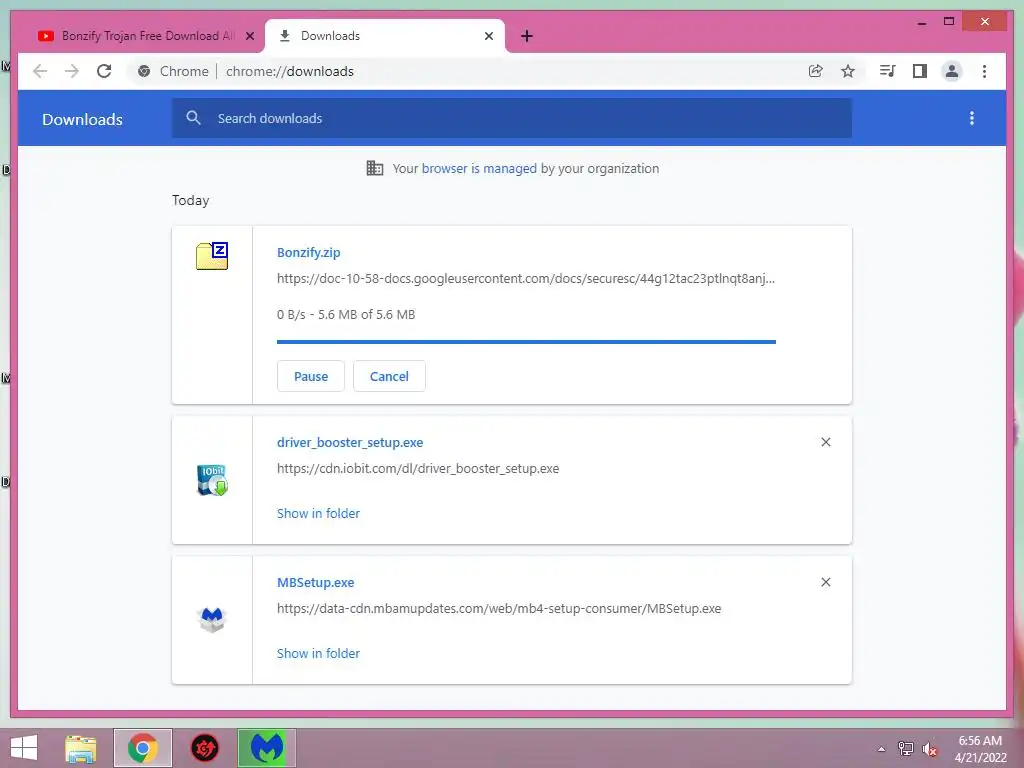Viewport: 1024px width, 768px height.
Task: Open Chrome's three-dot main menu
Action: (984, 71)
